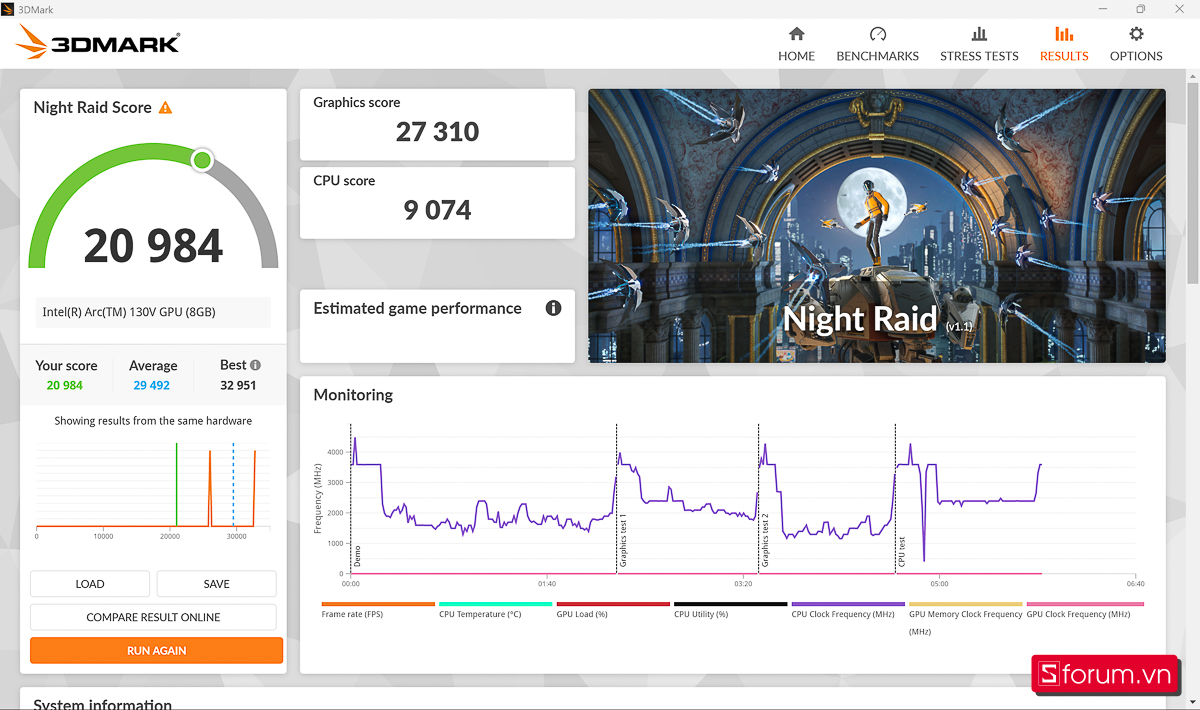Click the CPU test marker

pos(901,552)
